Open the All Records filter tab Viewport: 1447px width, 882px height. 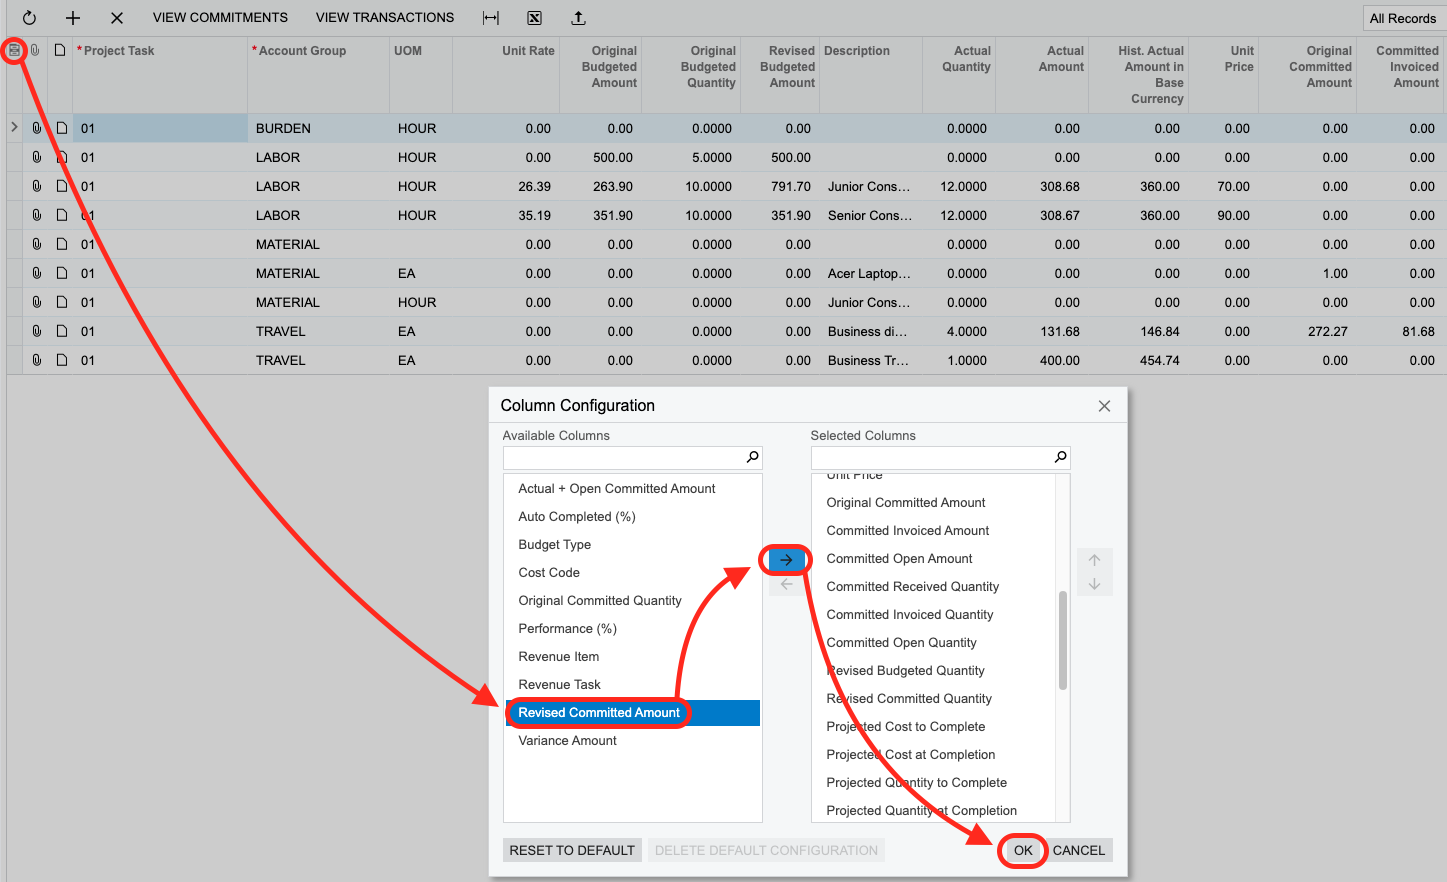(1402, 18)
